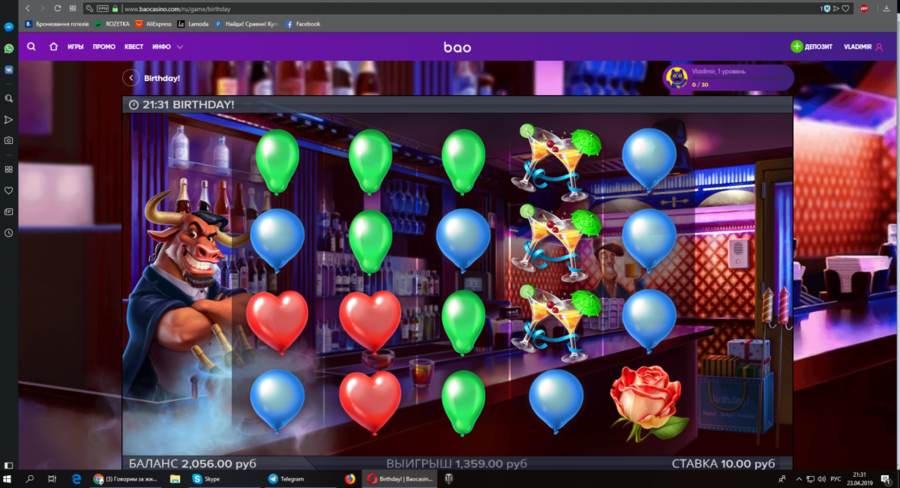Open the AliExpress bookmark
The height and width of the screenshot is (488, 900).
coord(153,24)
